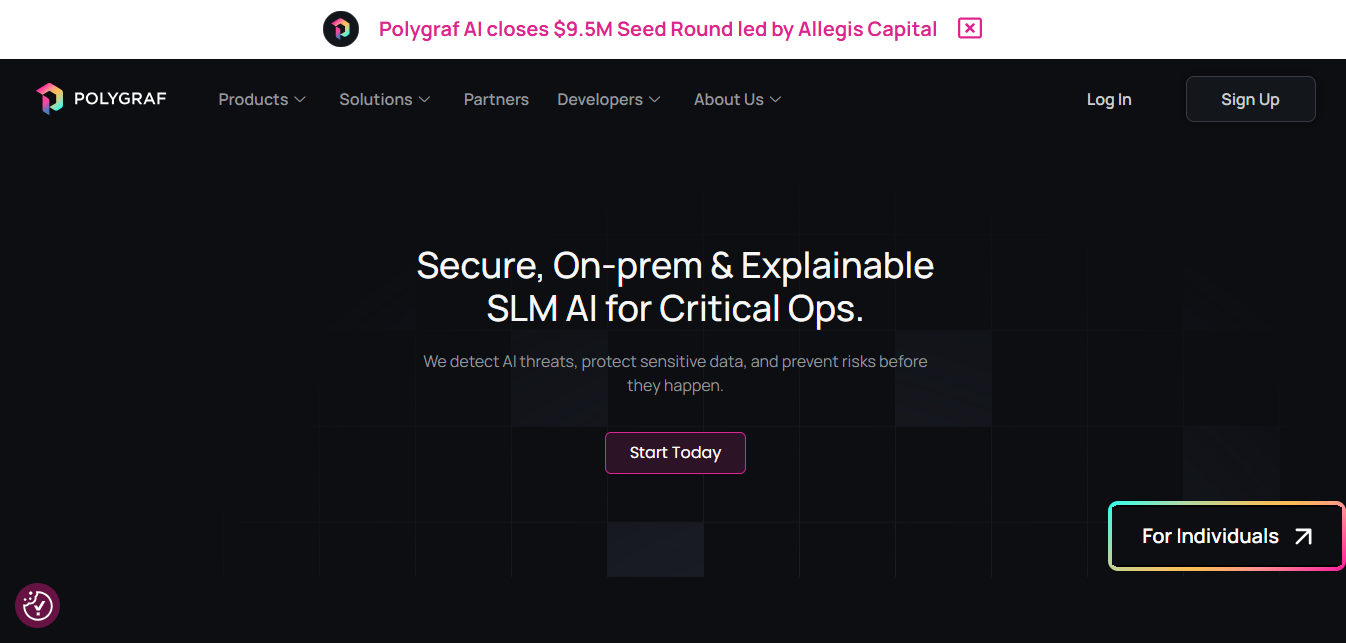The height and width of the screenshot is (643, 1346).
Task: Expand the Products dropdown menu
Action: [x=261, y=99]
